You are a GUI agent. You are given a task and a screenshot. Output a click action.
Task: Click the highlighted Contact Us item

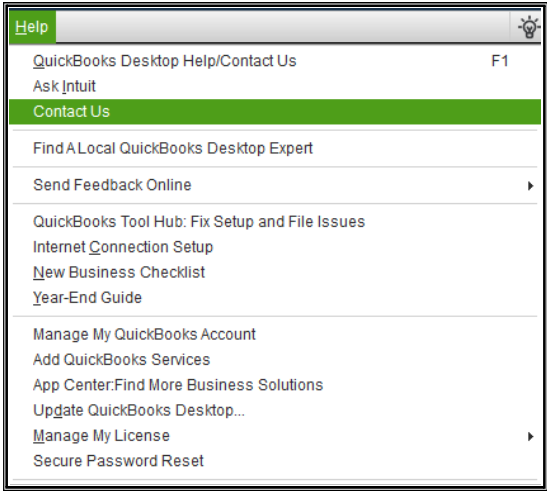pyautogui.click(x=275, y=112)
